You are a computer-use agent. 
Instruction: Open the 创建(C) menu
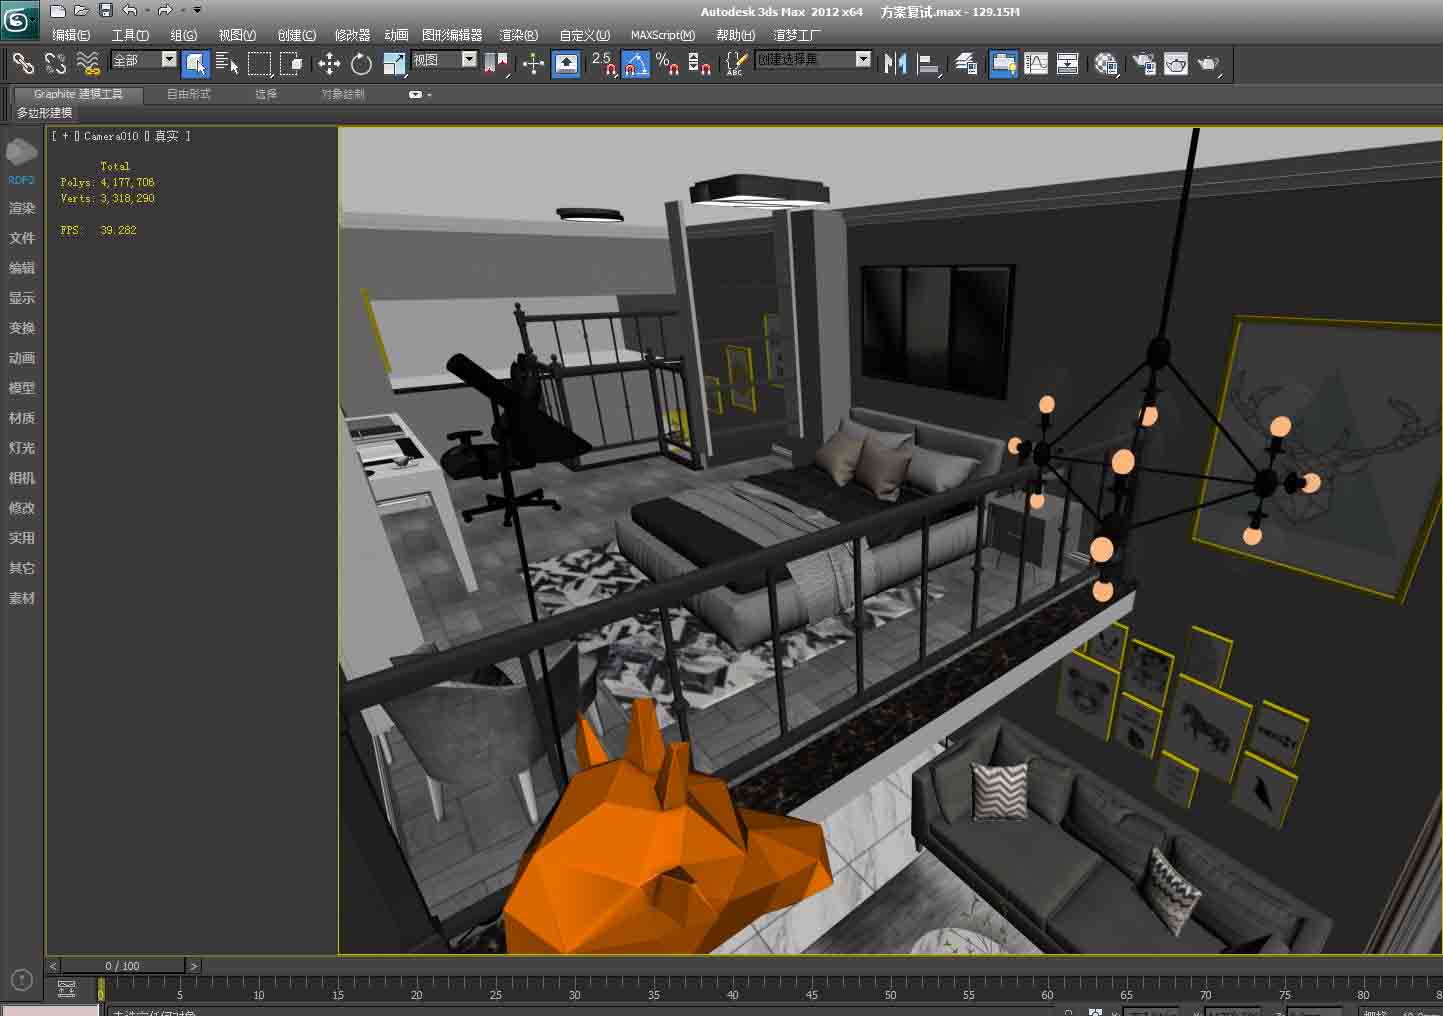297,35
